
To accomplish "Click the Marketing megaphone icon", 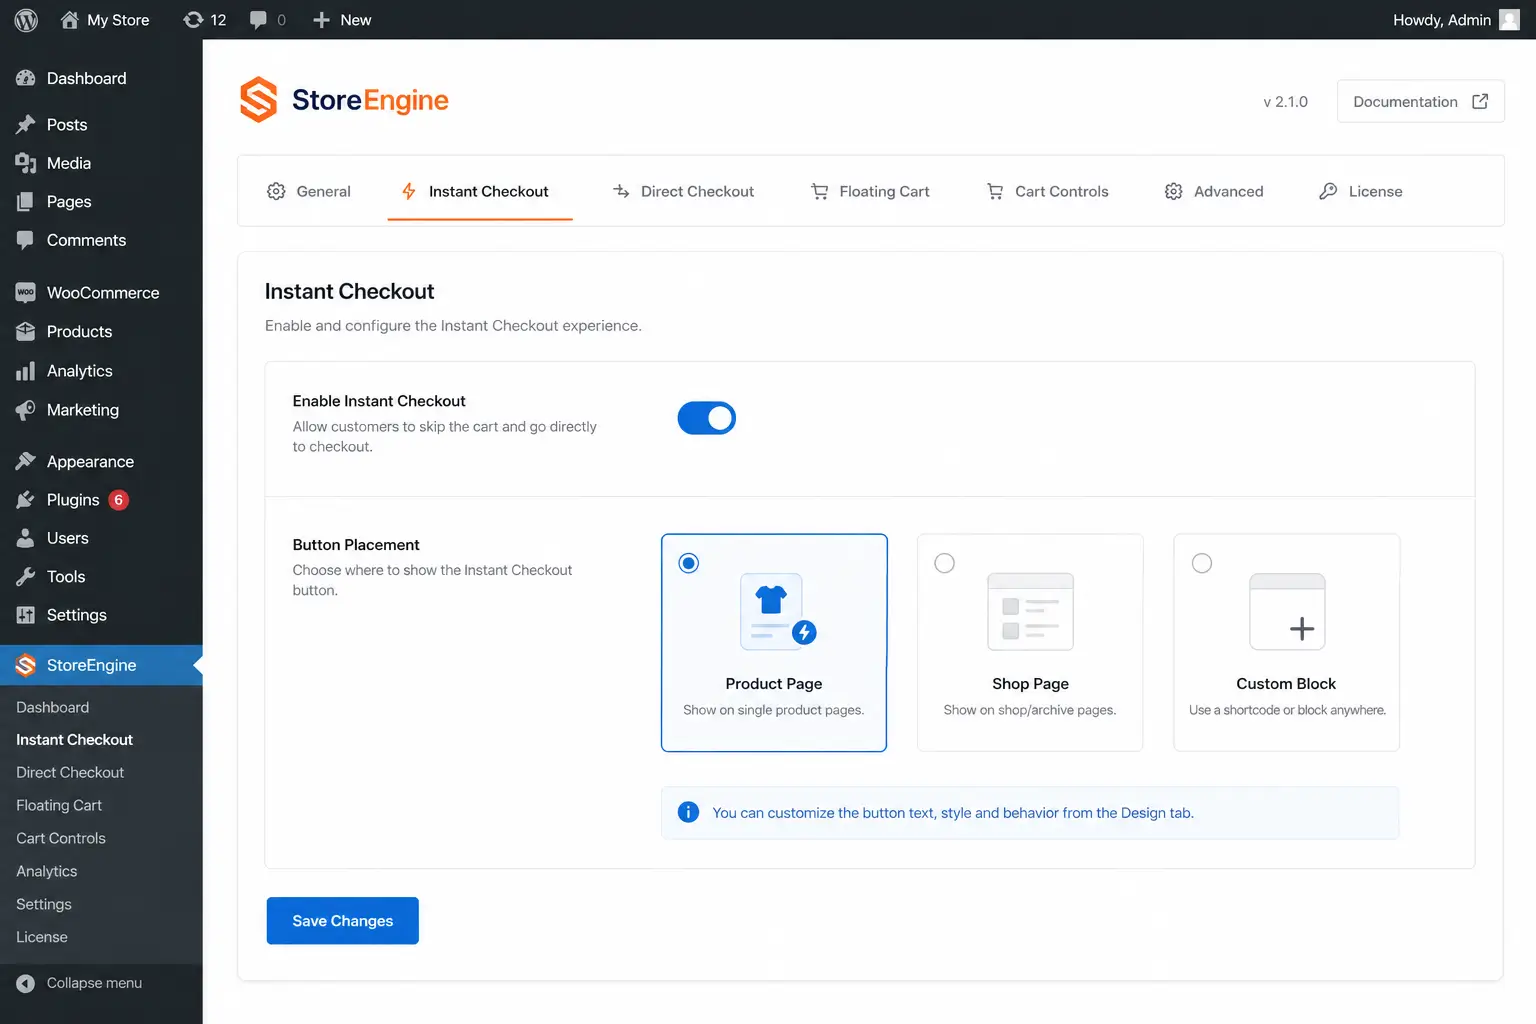I will pos(26,410).
